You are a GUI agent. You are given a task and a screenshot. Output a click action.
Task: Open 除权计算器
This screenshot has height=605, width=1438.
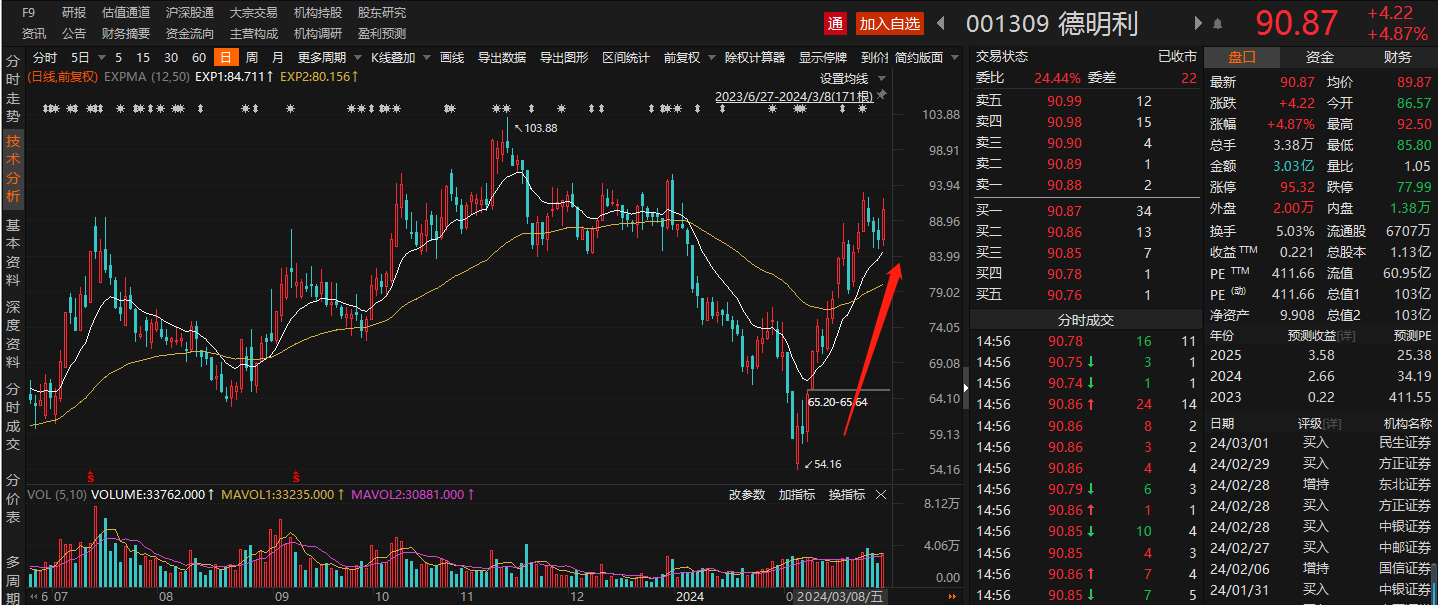coord(755,57)
